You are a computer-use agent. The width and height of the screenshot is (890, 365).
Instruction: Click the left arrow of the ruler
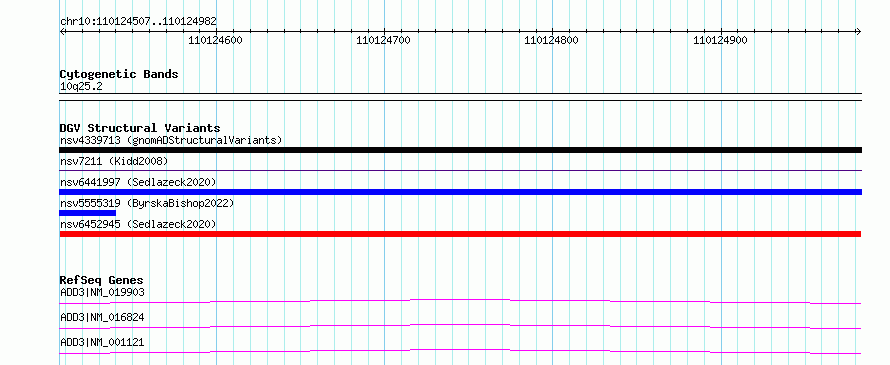(x=62, y=32)
